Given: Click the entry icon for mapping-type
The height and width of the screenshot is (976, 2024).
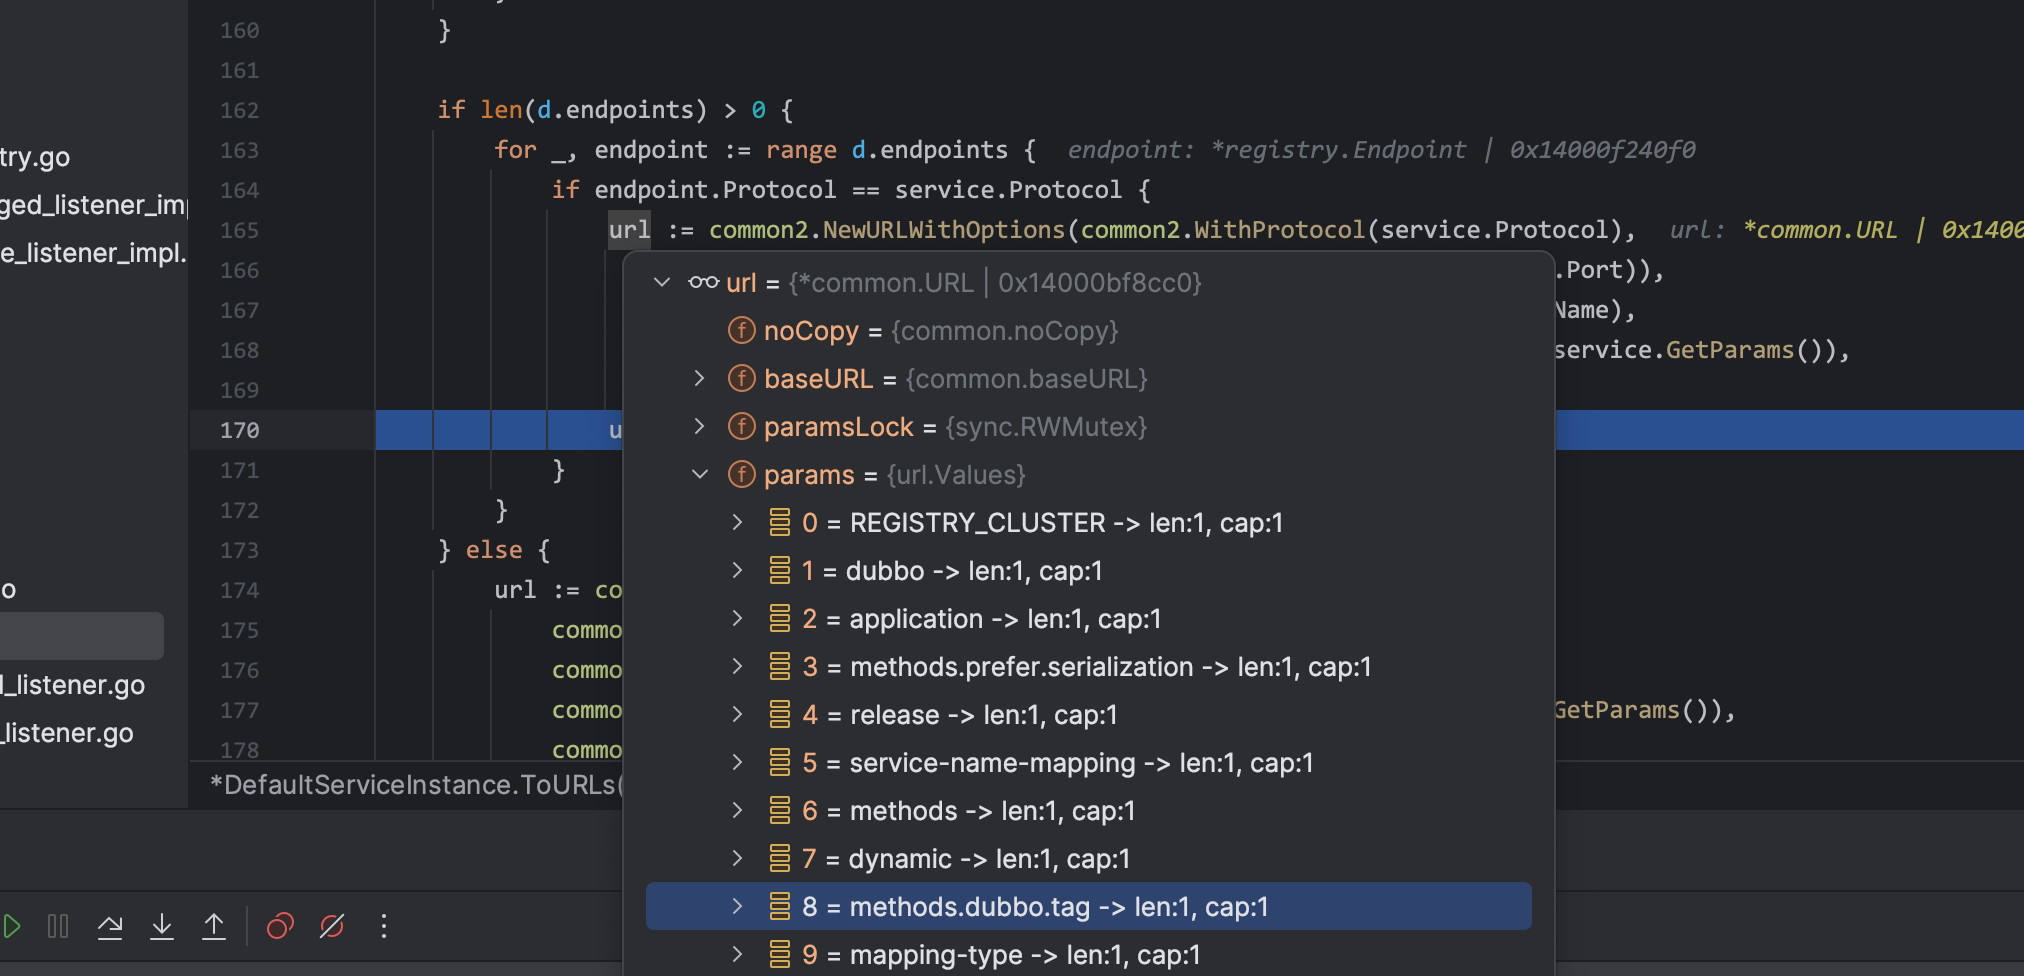Looking at the screenshot, I should [780, 954].
